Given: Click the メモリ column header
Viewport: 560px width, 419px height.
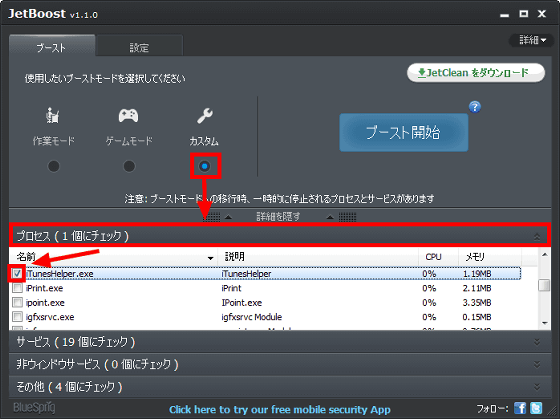Looking at the screenshot, I should [490, 256].
